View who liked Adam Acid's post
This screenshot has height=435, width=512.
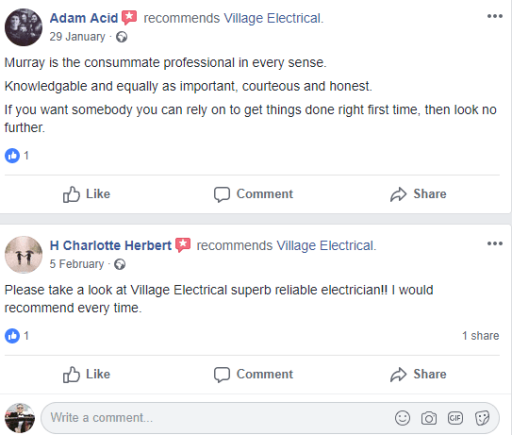pos(17,155)
